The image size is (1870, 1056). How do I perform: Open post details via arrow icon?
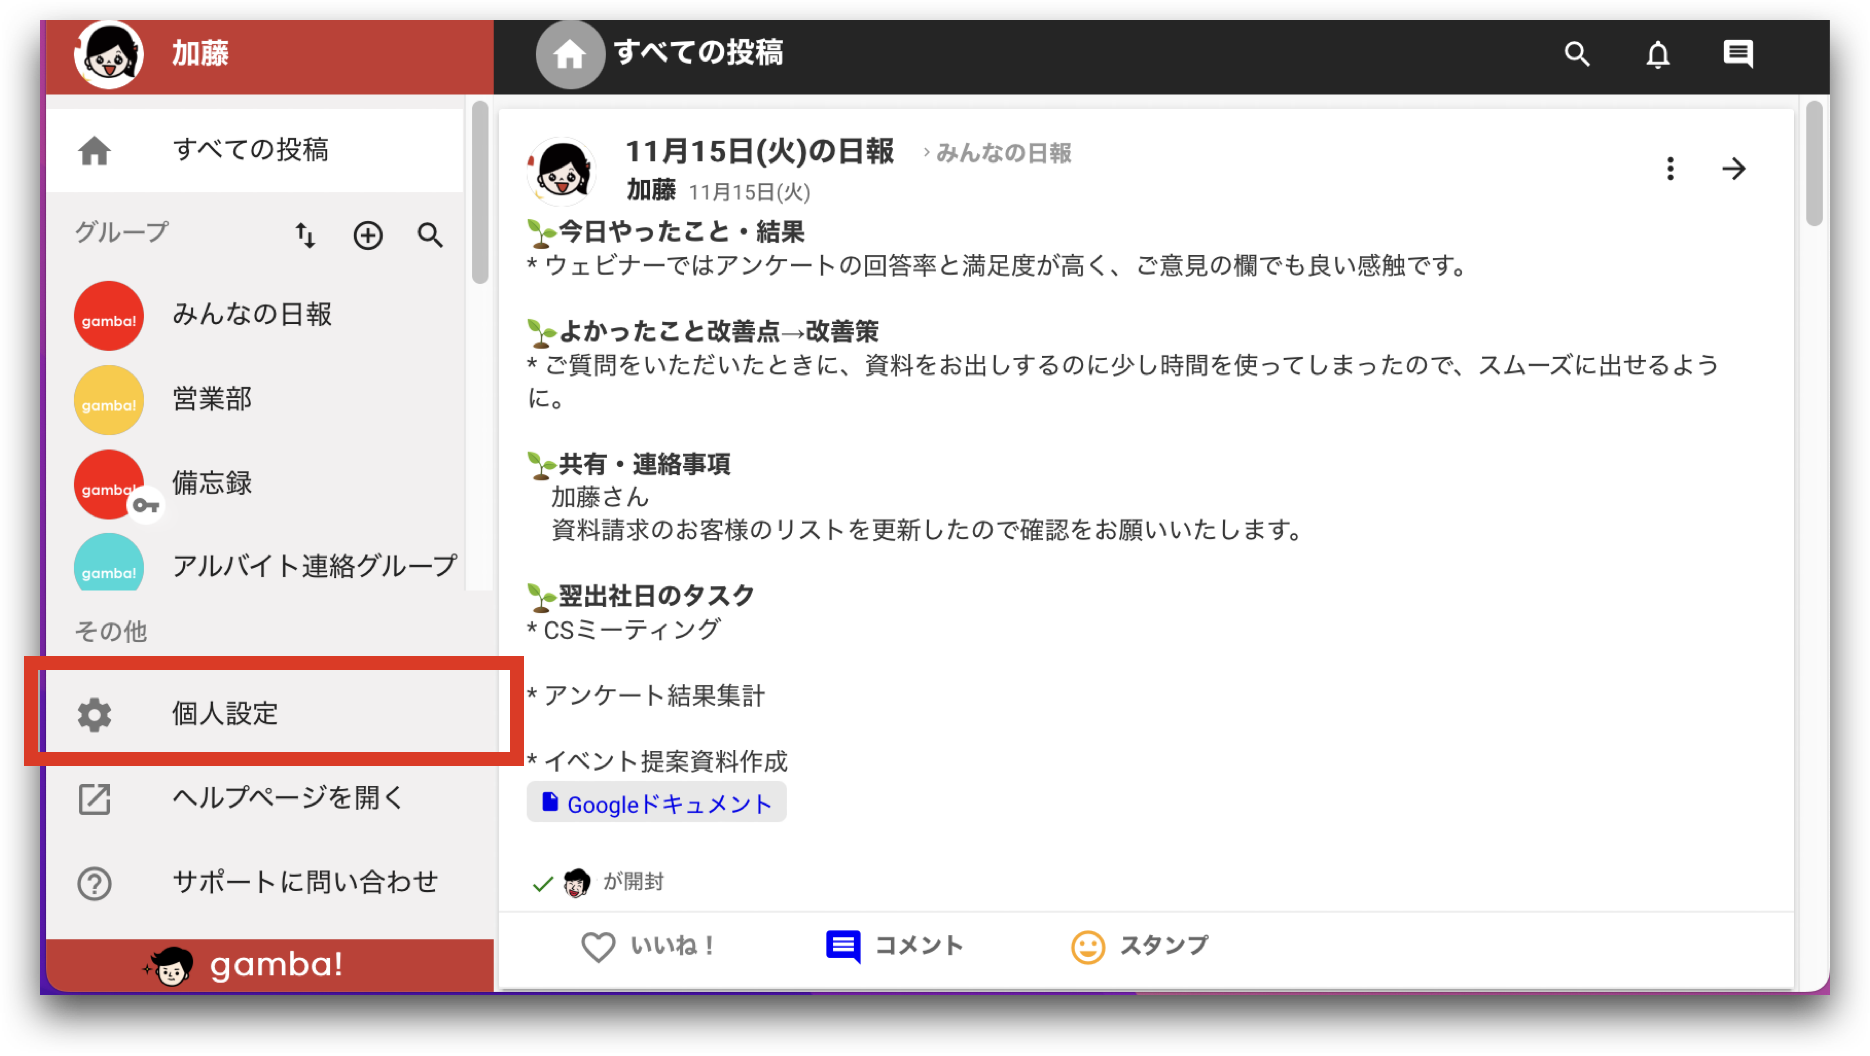pos(1734,168)
